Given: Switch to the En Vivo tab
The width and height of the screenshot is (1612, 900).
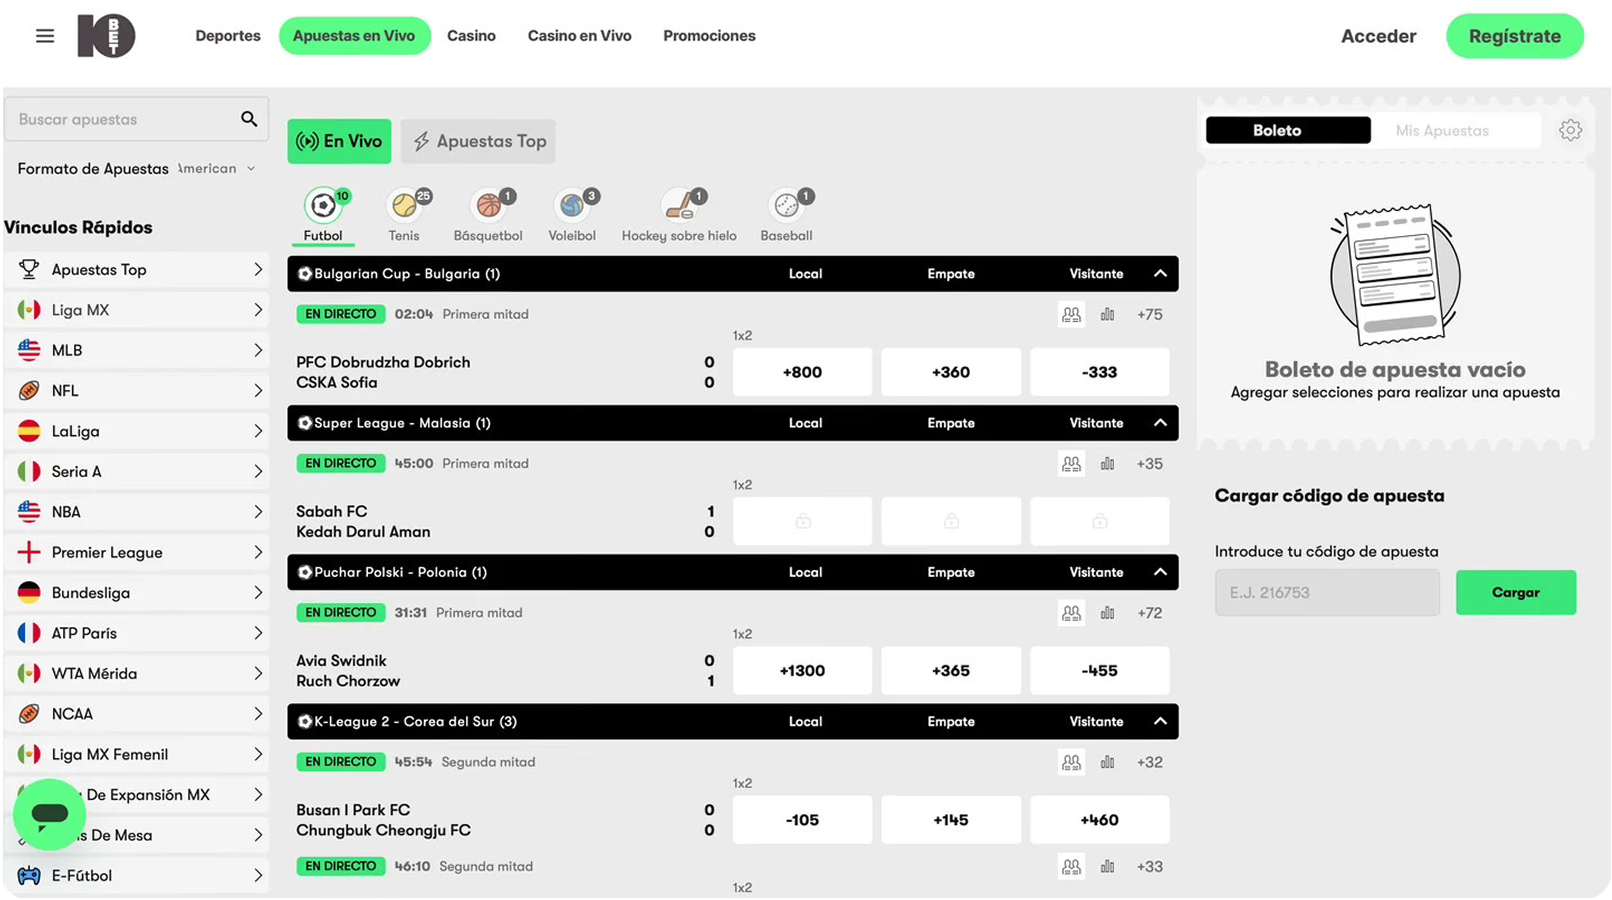Looking at the screenshot, I should click(x=339, y=141).
